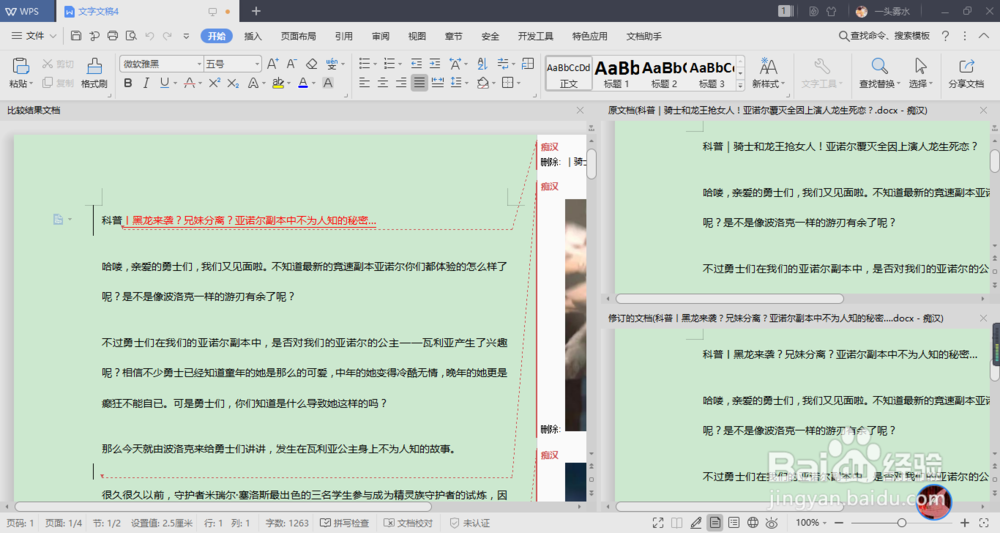Click the redo arrow icon
1000x533 pixels.
click(x=168, y=36)
